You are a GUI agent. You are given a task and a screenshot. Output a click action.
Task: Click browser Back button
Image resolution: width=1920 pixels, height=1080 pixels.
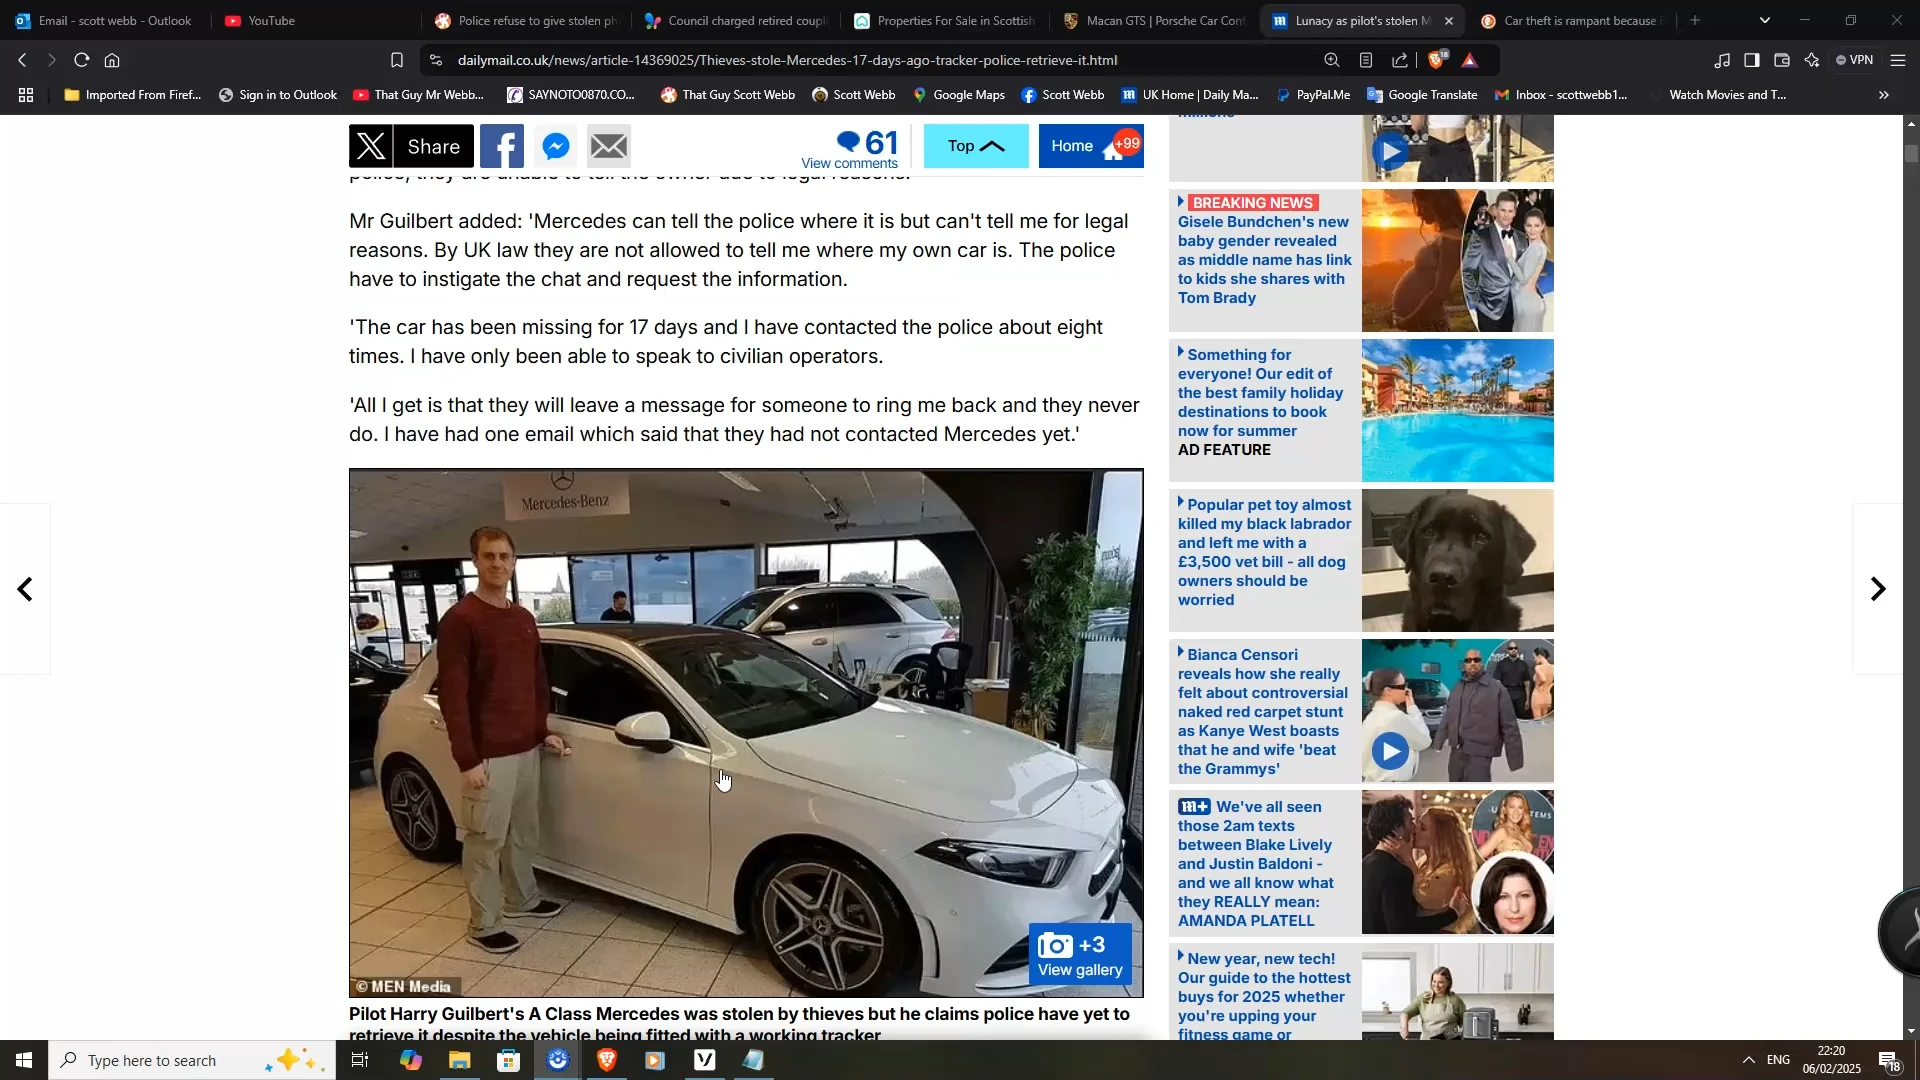(x=22, y=60)
